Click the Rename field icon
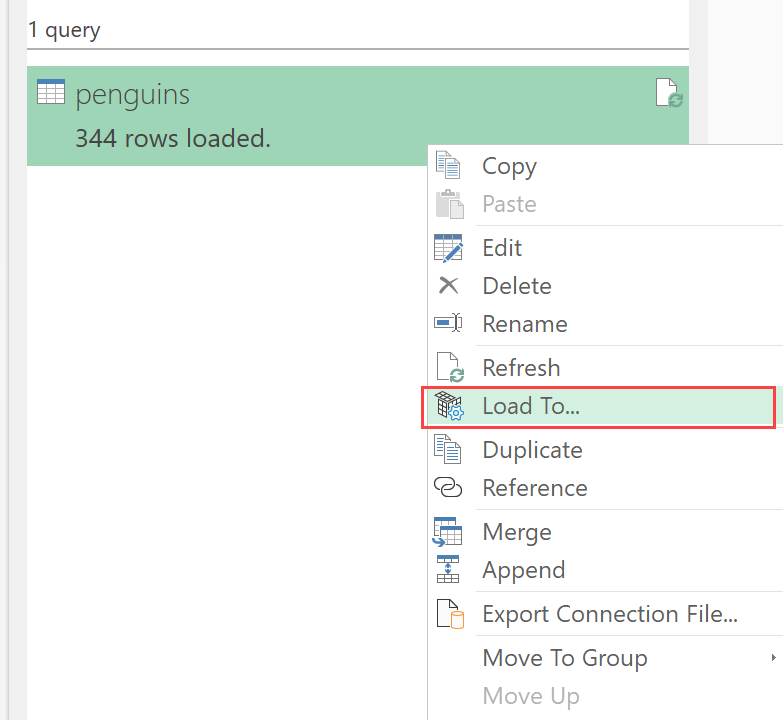This screenshot has width=783, height=720. pos(448,323)
